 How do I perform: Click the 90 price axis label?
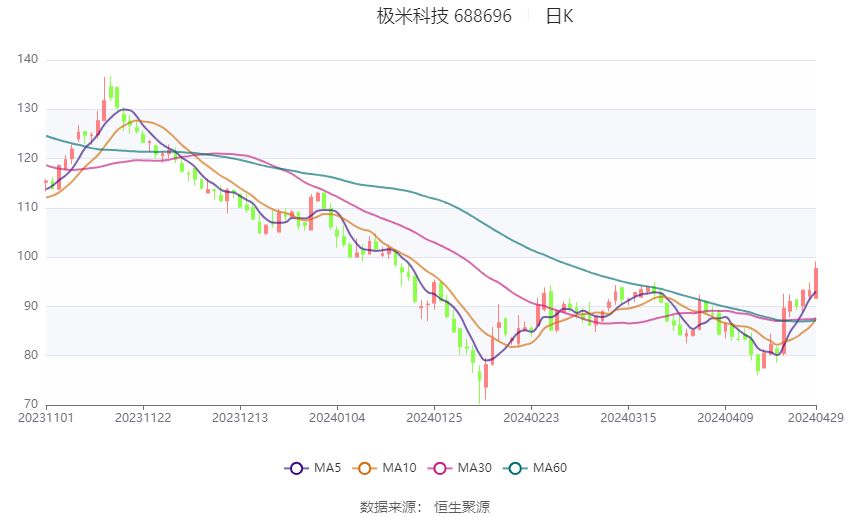[x=31, y=306]
